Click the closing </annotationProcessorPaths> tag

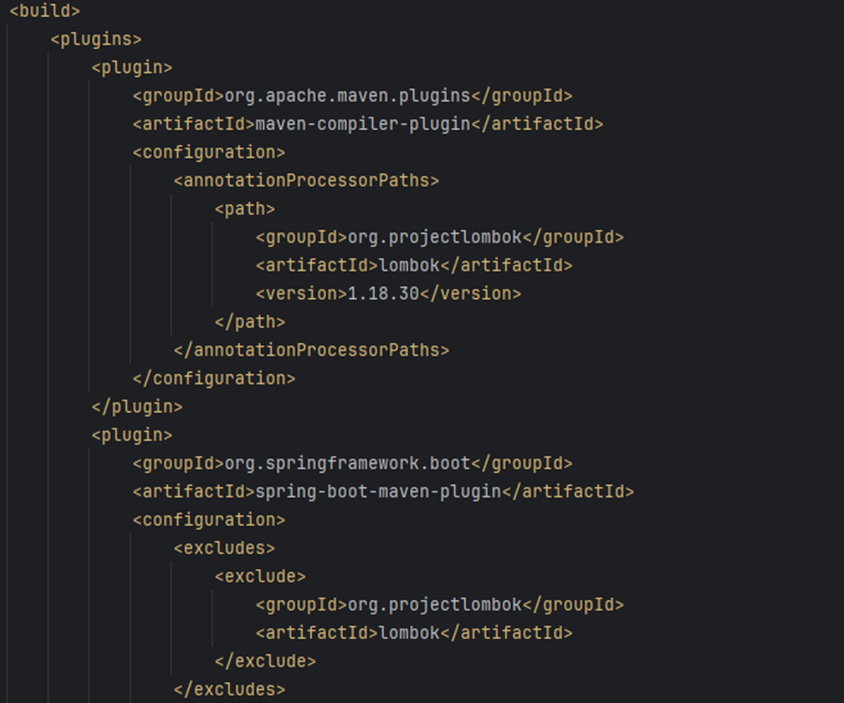click(312, 350)
